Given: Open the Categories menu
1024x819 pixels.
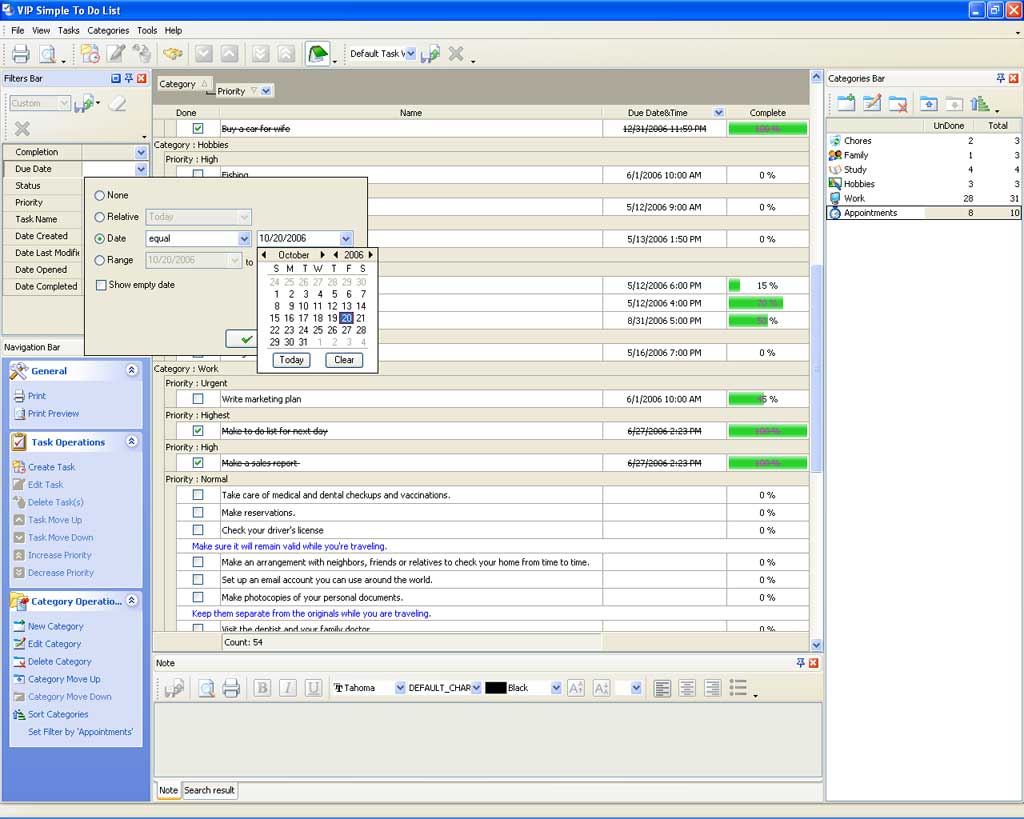Looking at the screenshot, I should tap(108, 30).
